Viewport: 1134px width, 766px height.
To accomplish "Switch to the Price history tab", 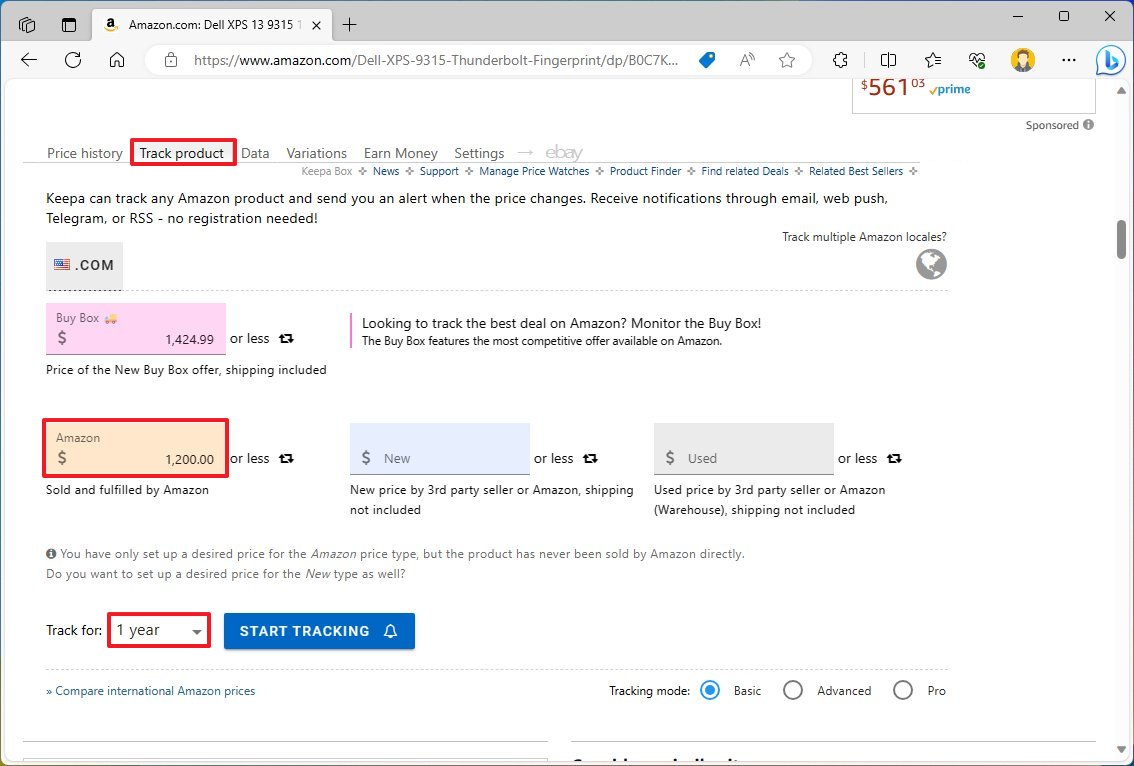I will coord(85,153).
